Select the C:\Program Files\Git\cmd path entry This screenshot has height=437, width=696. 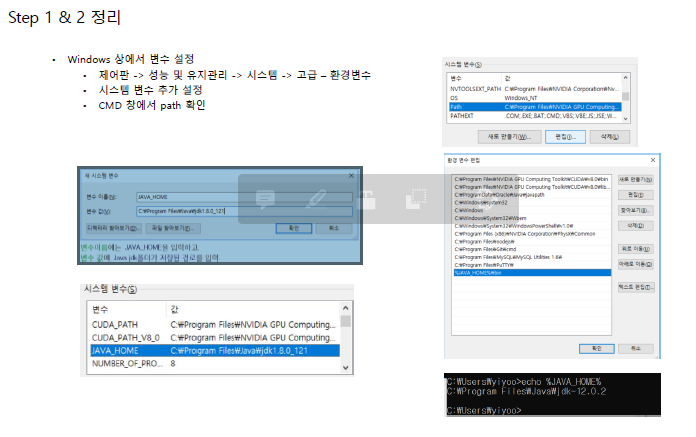(532, 249)
